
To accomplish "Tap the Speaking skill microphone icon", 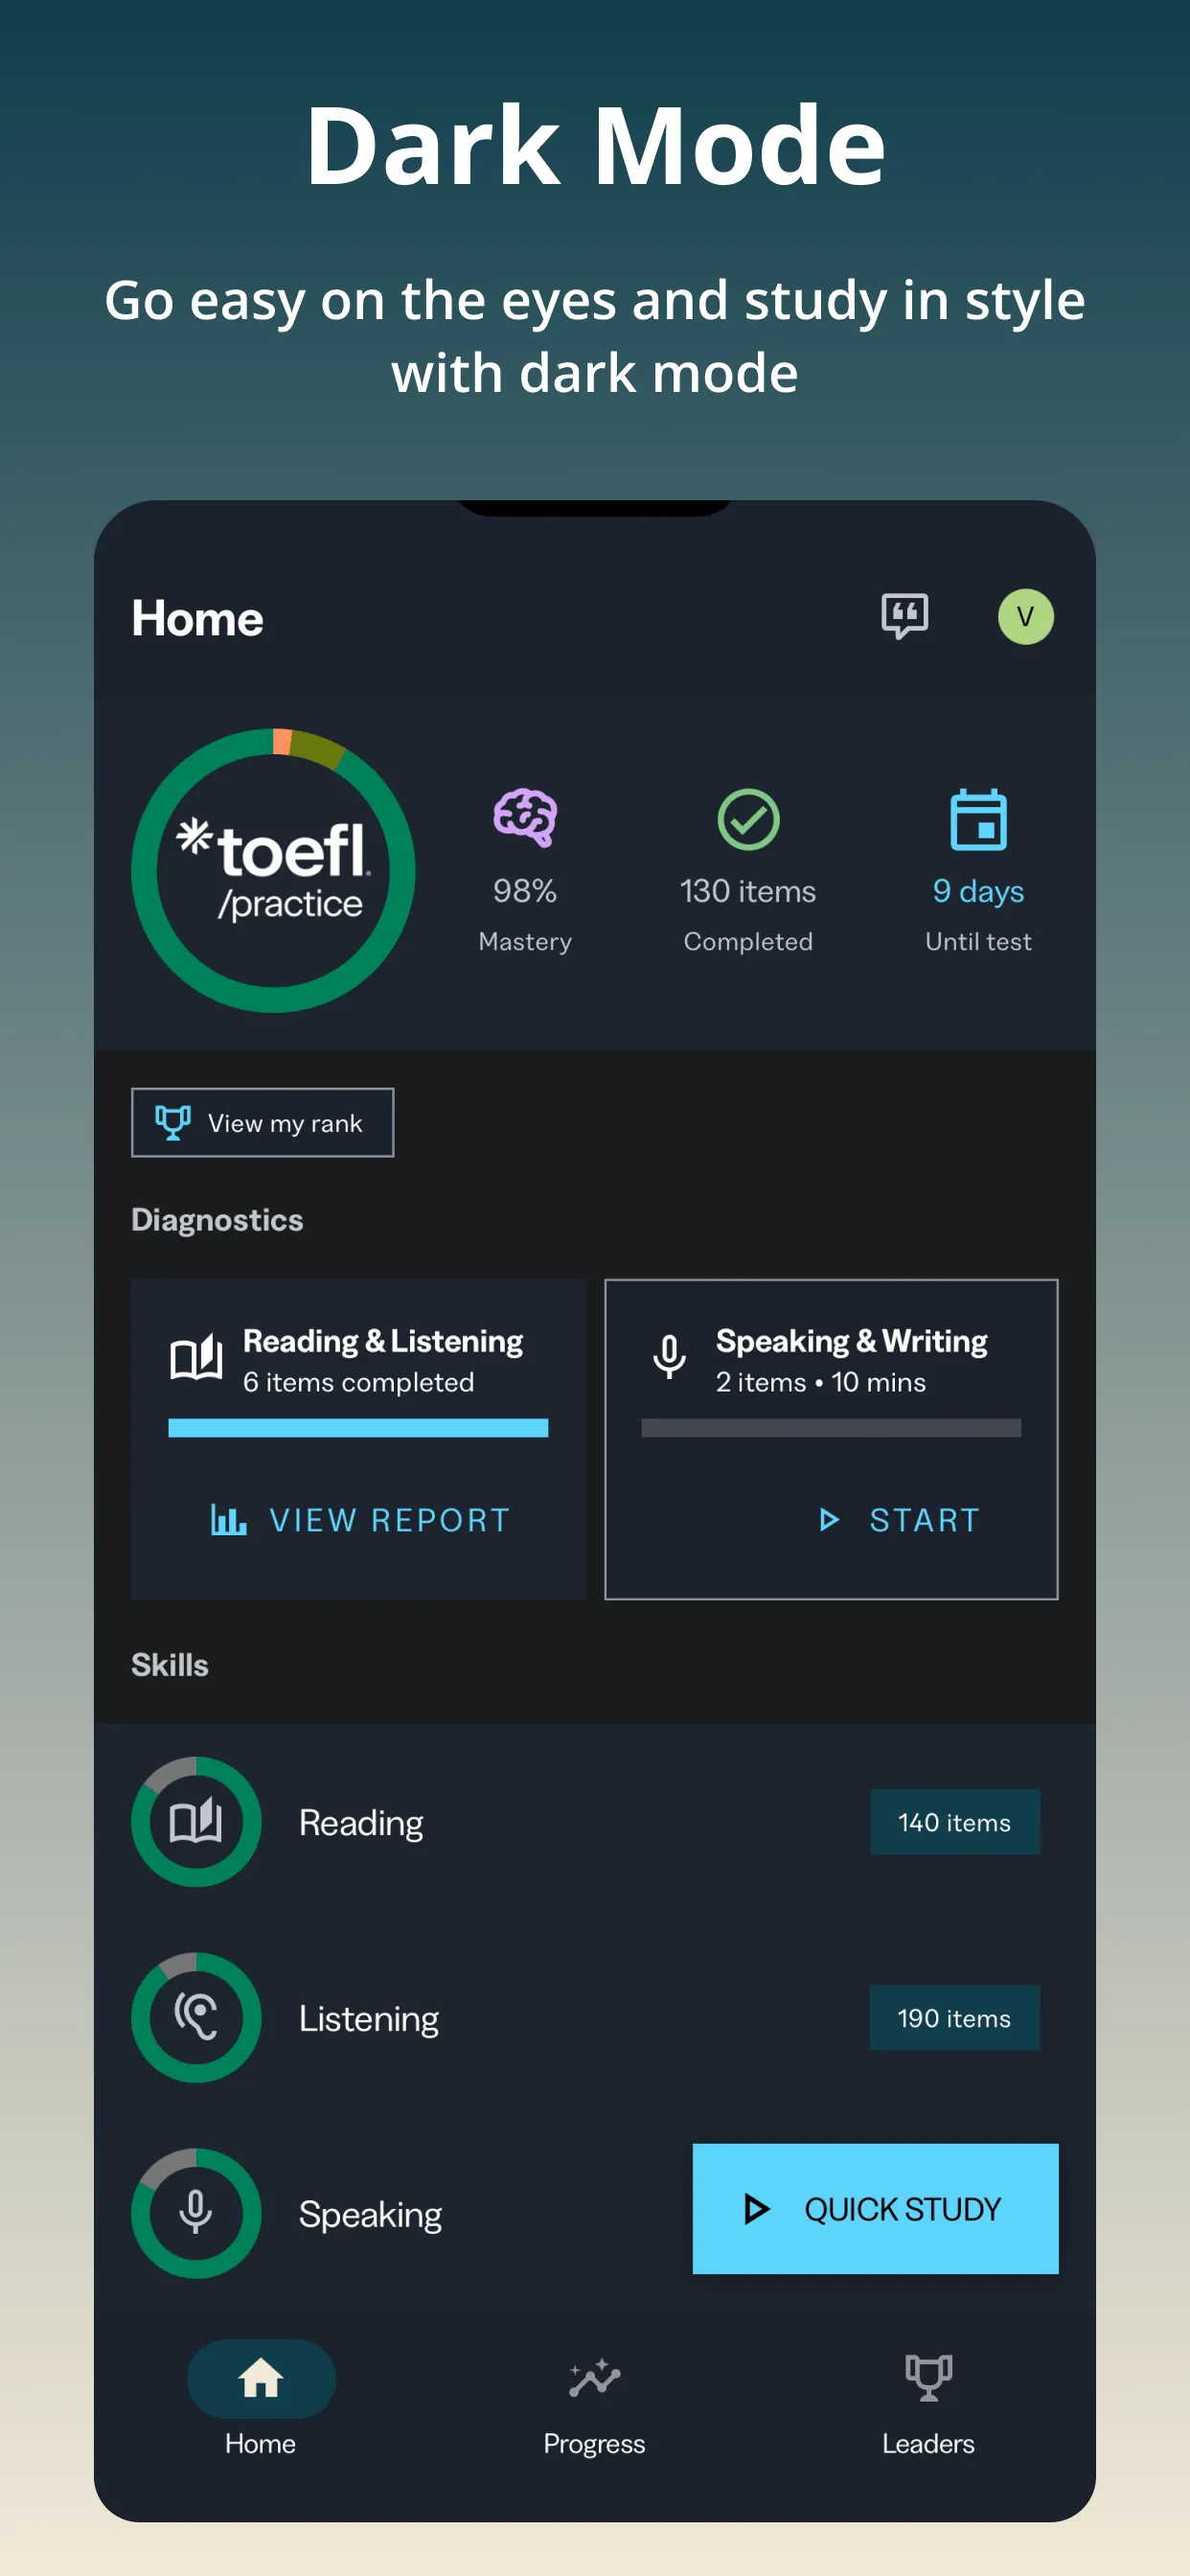I will [x=196, y=2213].
